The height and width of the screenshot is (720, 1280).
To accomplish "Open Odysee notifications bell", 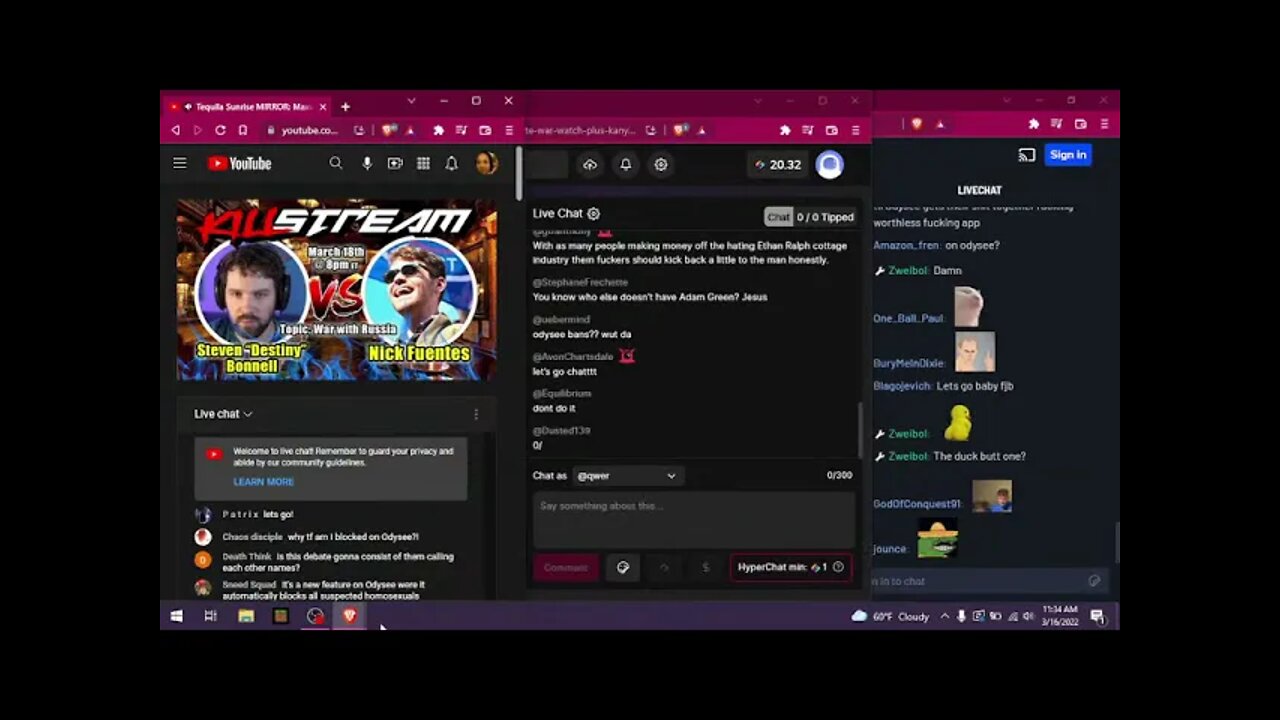I will coord(626,165).
